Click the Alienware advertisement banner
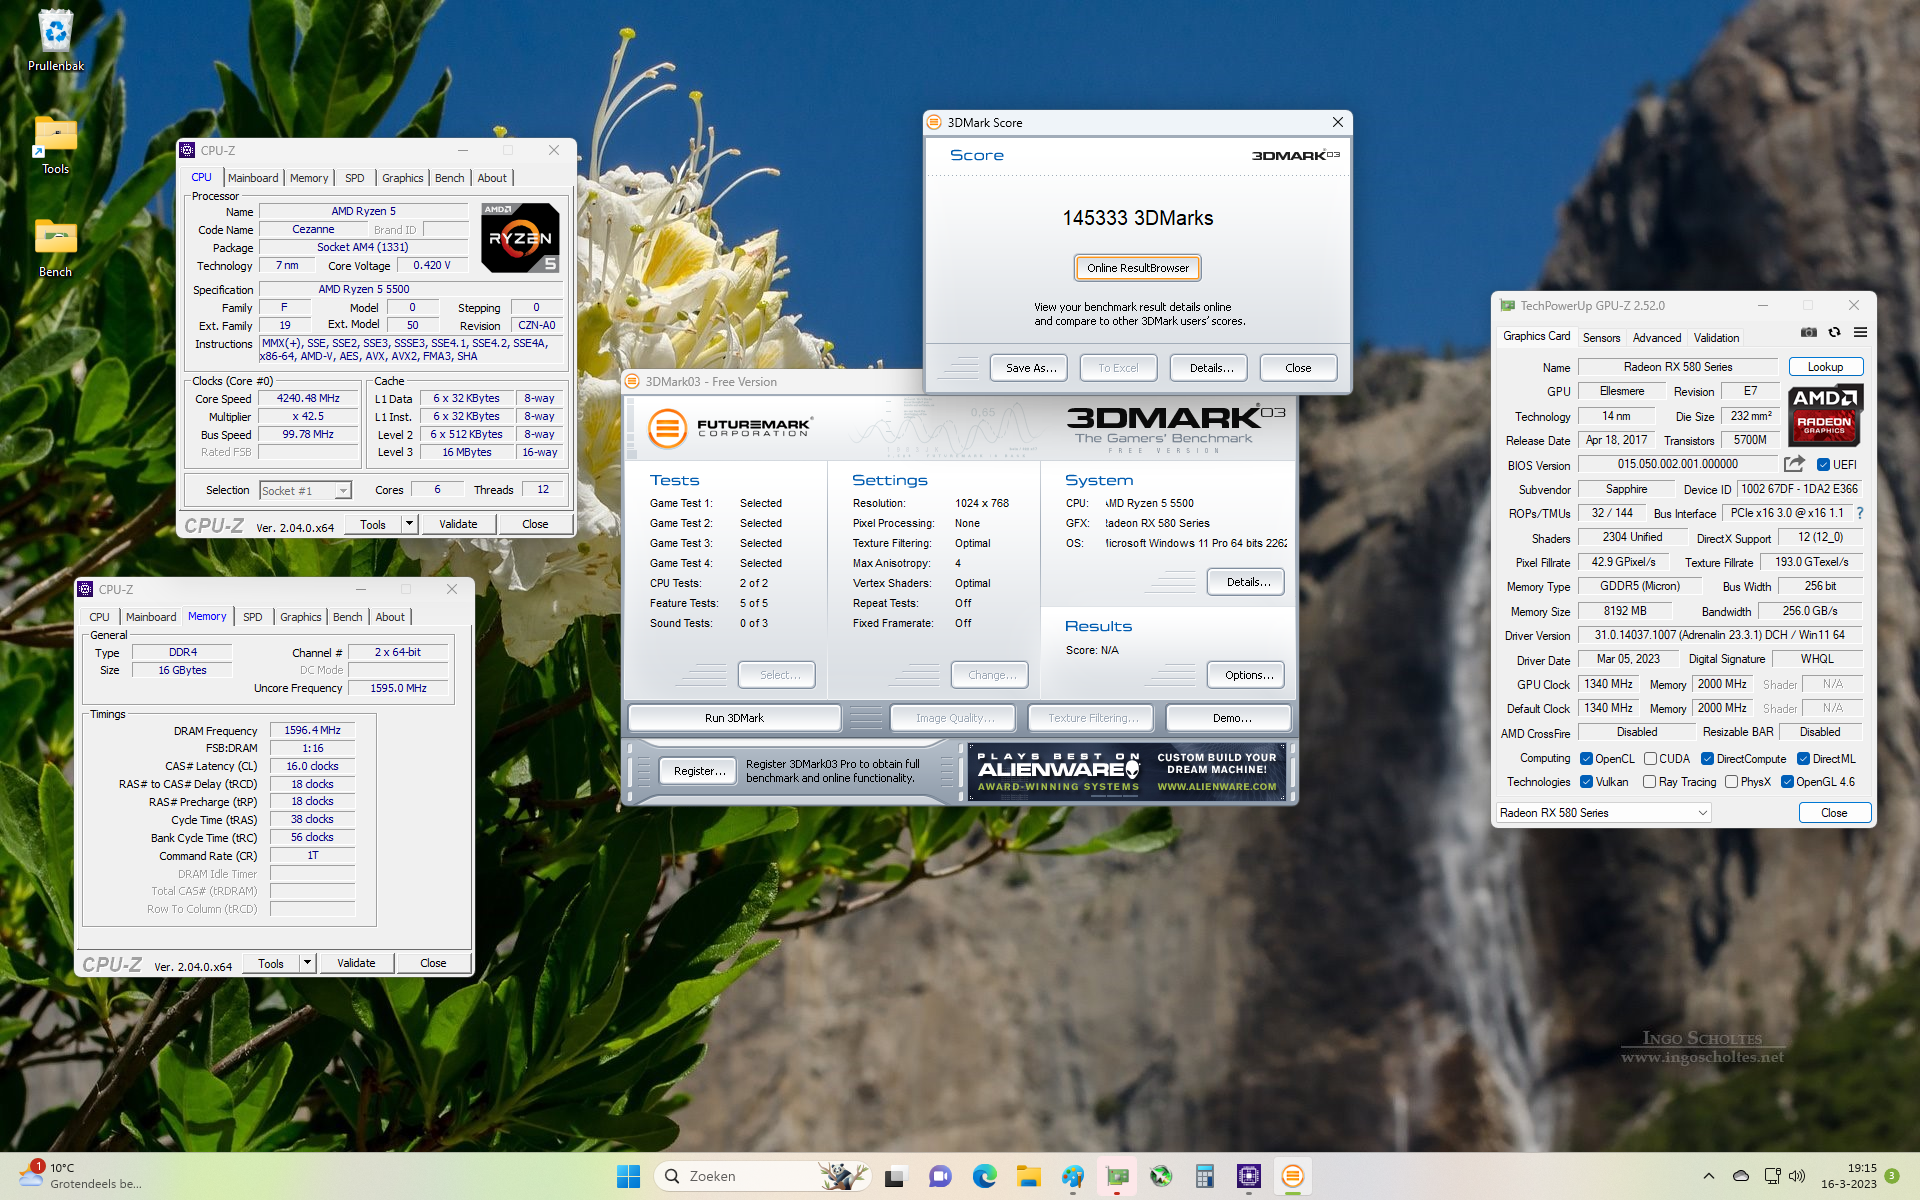The width and height of the screenshot is (1920, 1200). [x=1127, y=771]
